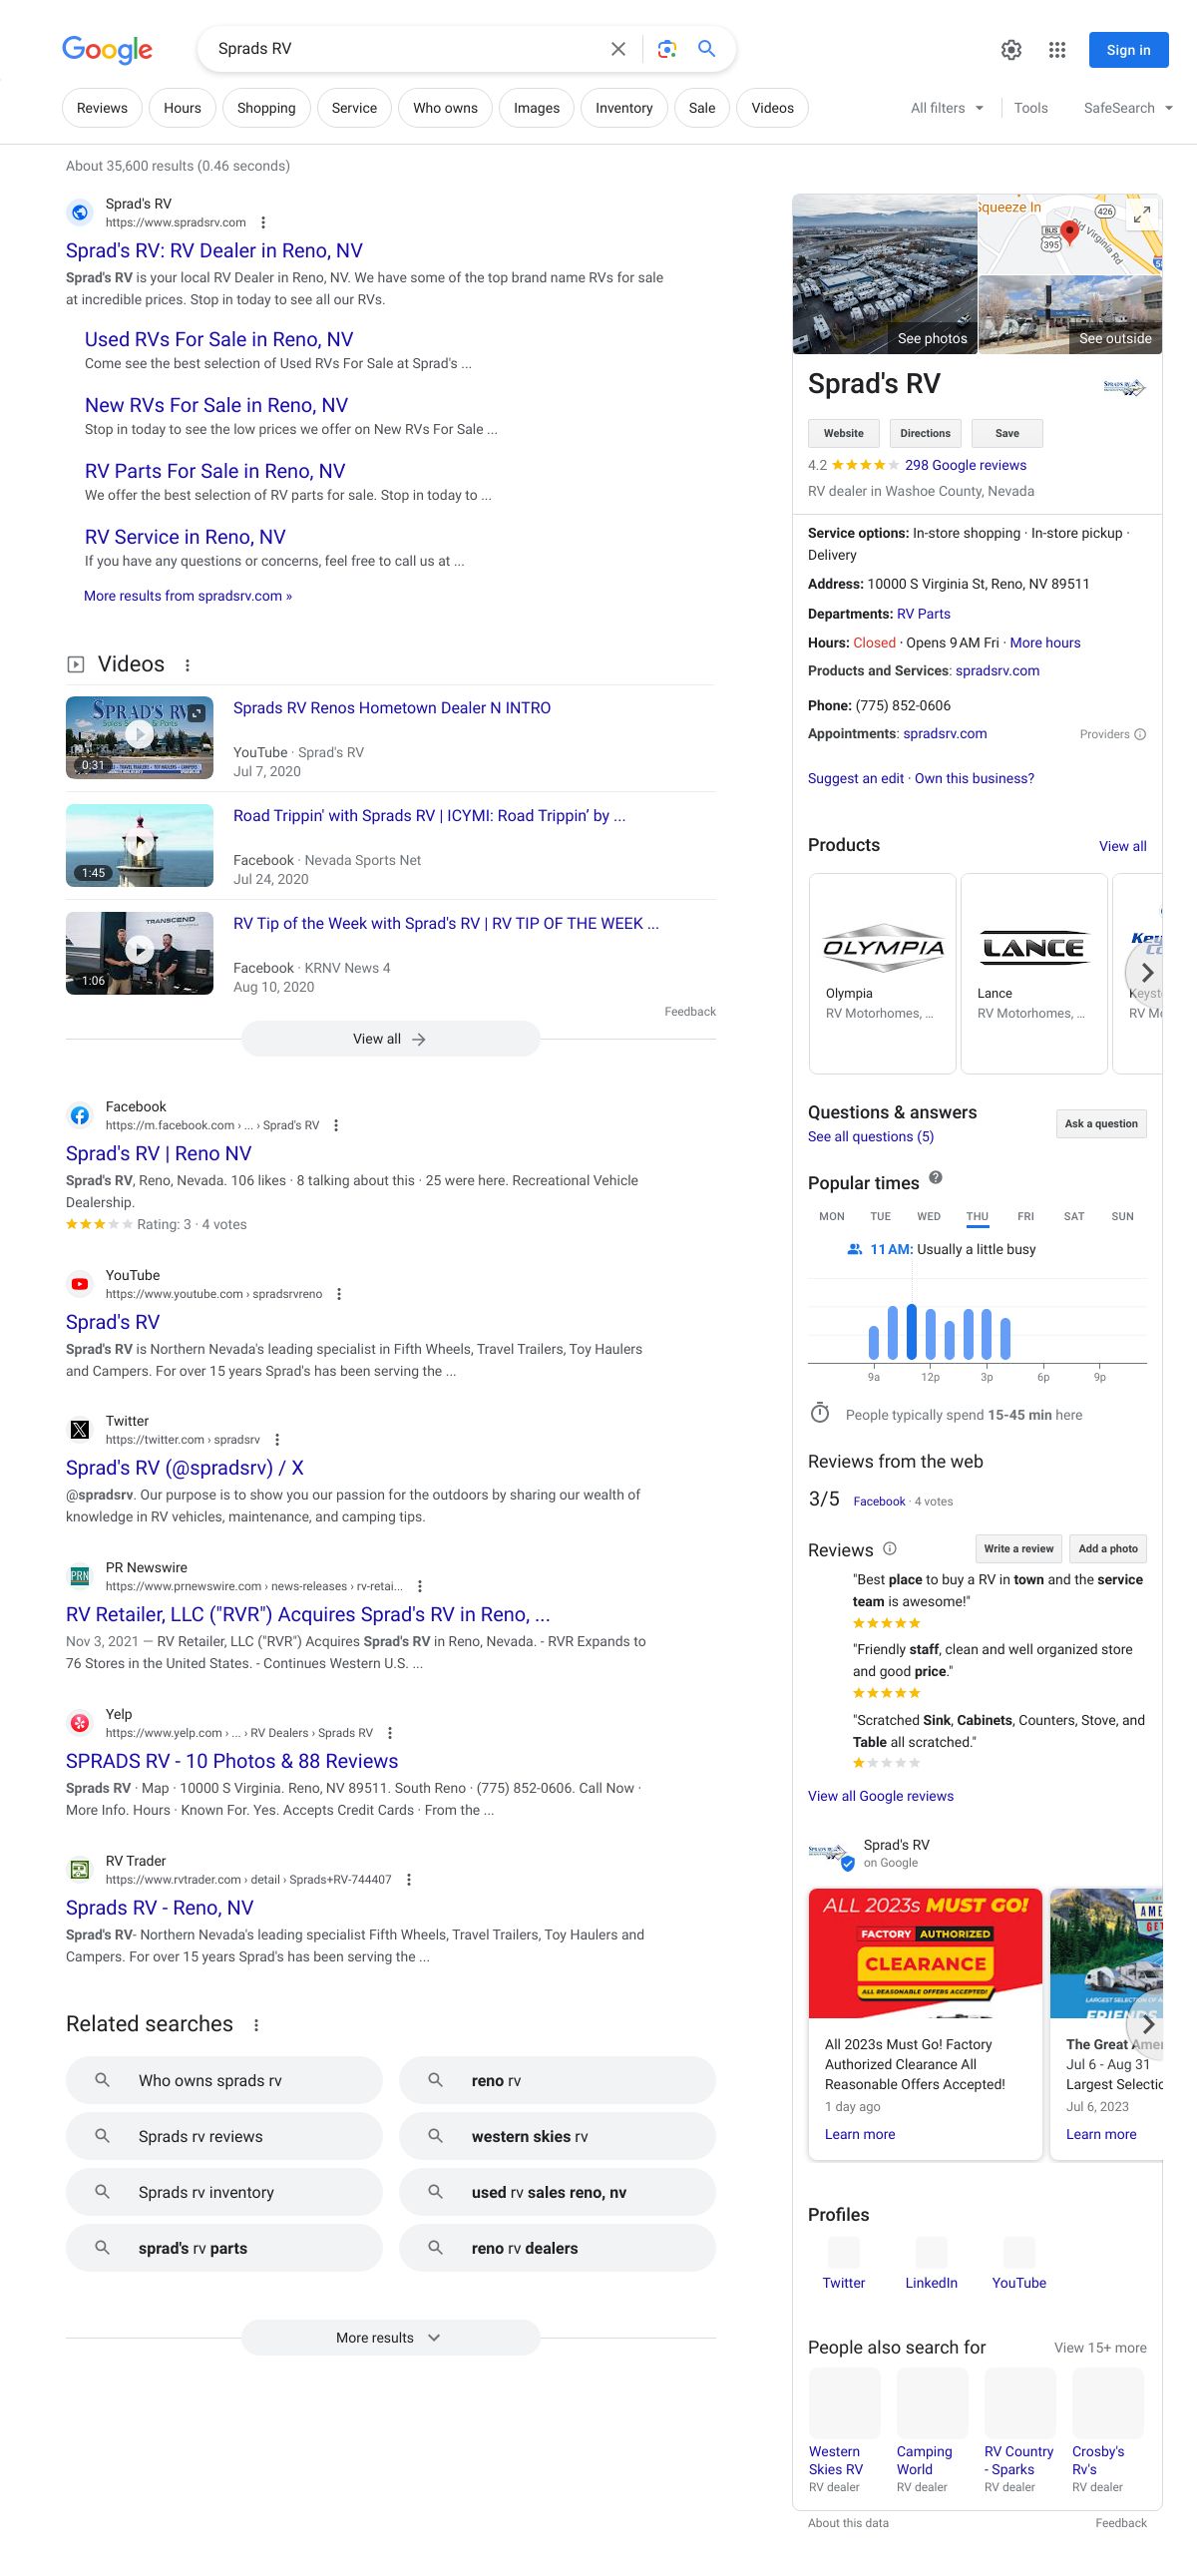Open the All filters dropdown
Screen dimensions: 1197x2576
pos(946,108)
